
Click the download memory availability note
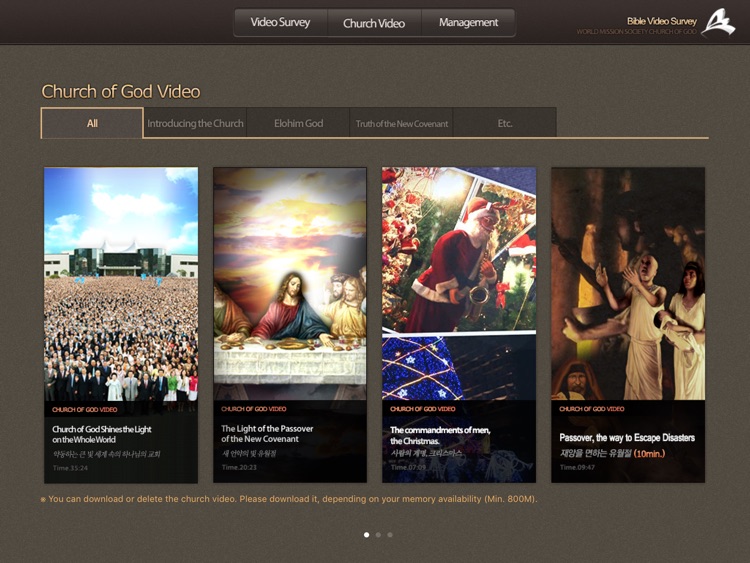click(289, 499)
